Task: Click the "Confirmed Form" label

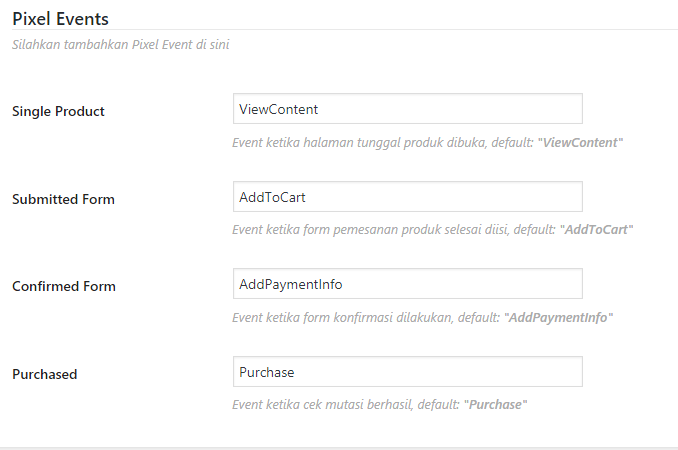Action: (64, 286)
